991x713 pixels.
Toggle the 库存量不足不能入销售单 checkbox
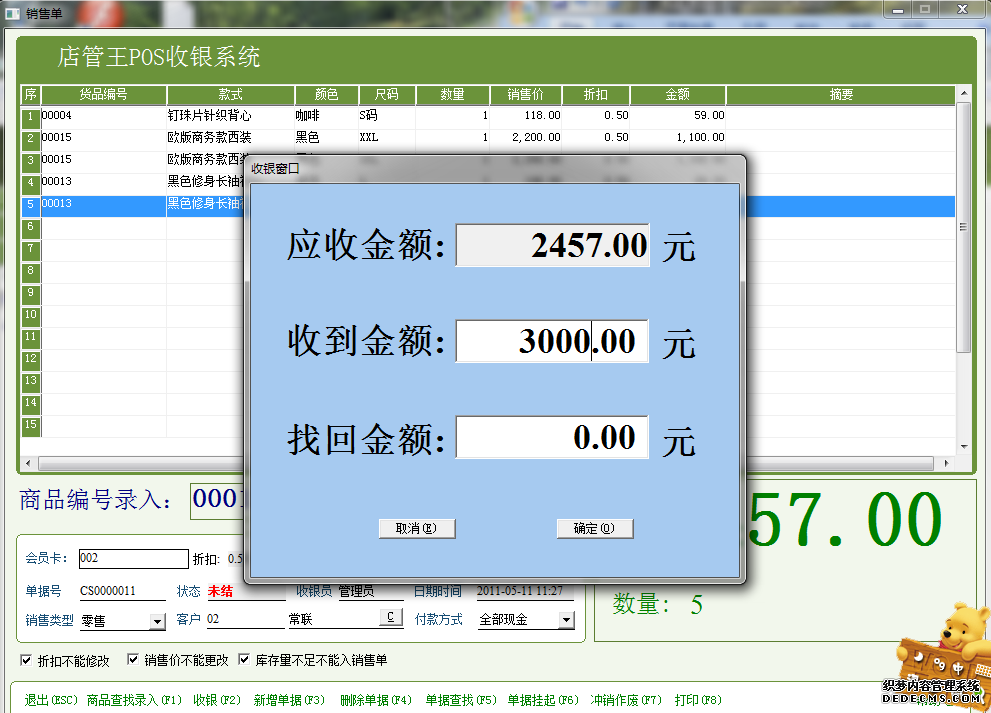coord(242,659)
